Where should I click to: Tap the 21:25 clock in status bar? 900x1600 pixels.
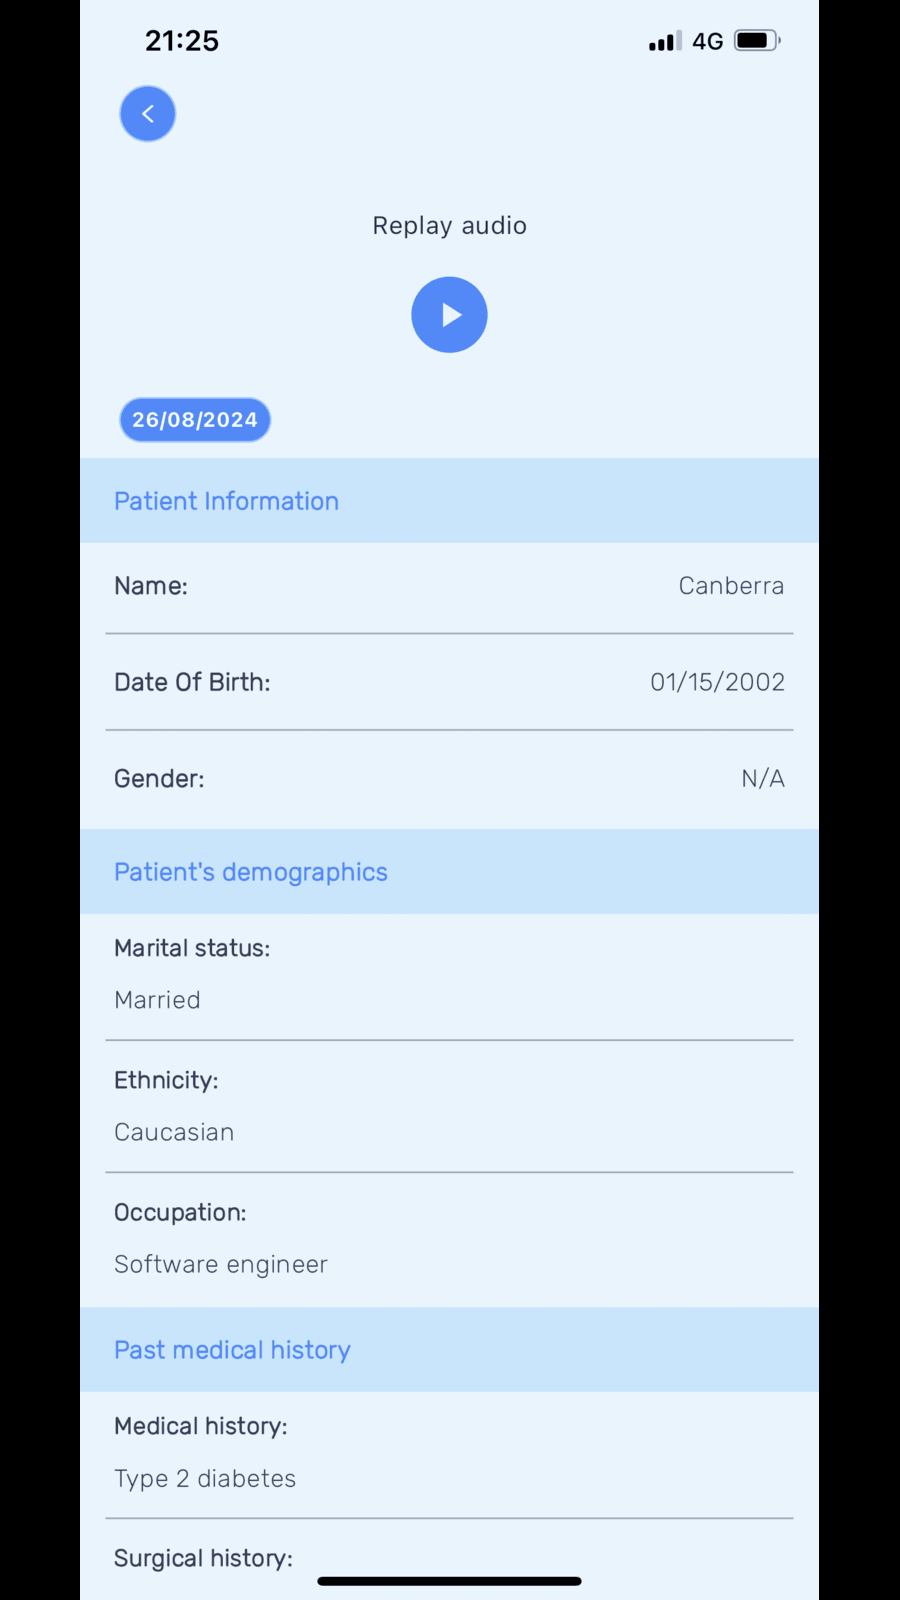(182, 41)
